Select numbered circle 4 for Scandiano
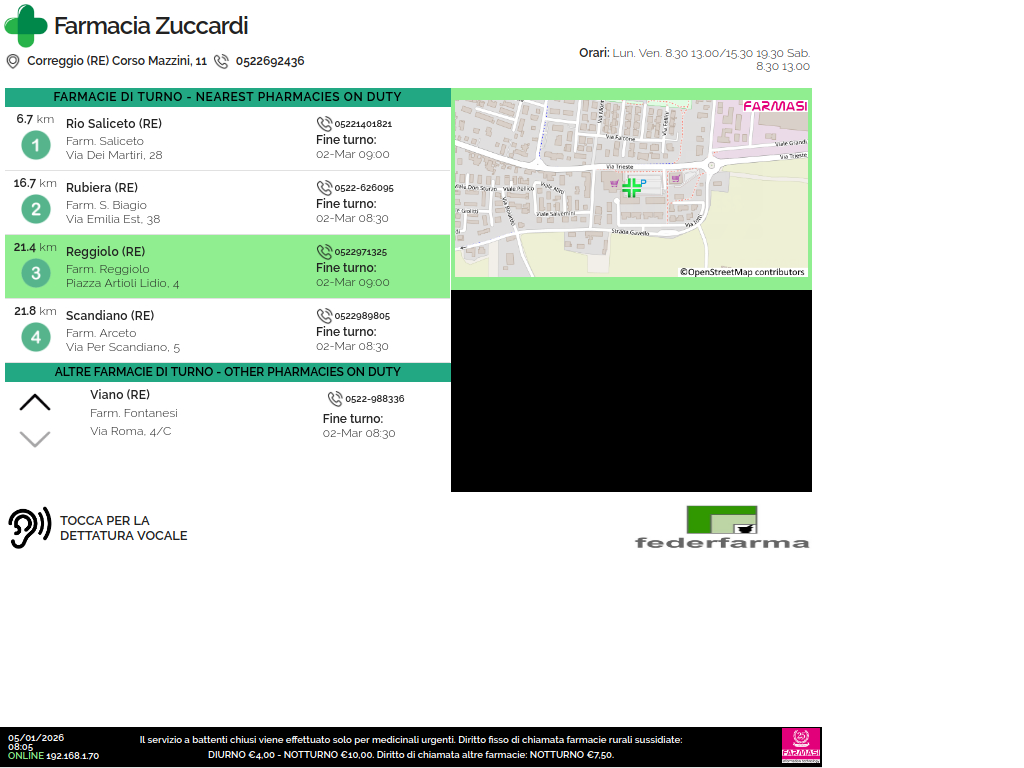Viewport: 1024px width, 768px height. point(36,337)
